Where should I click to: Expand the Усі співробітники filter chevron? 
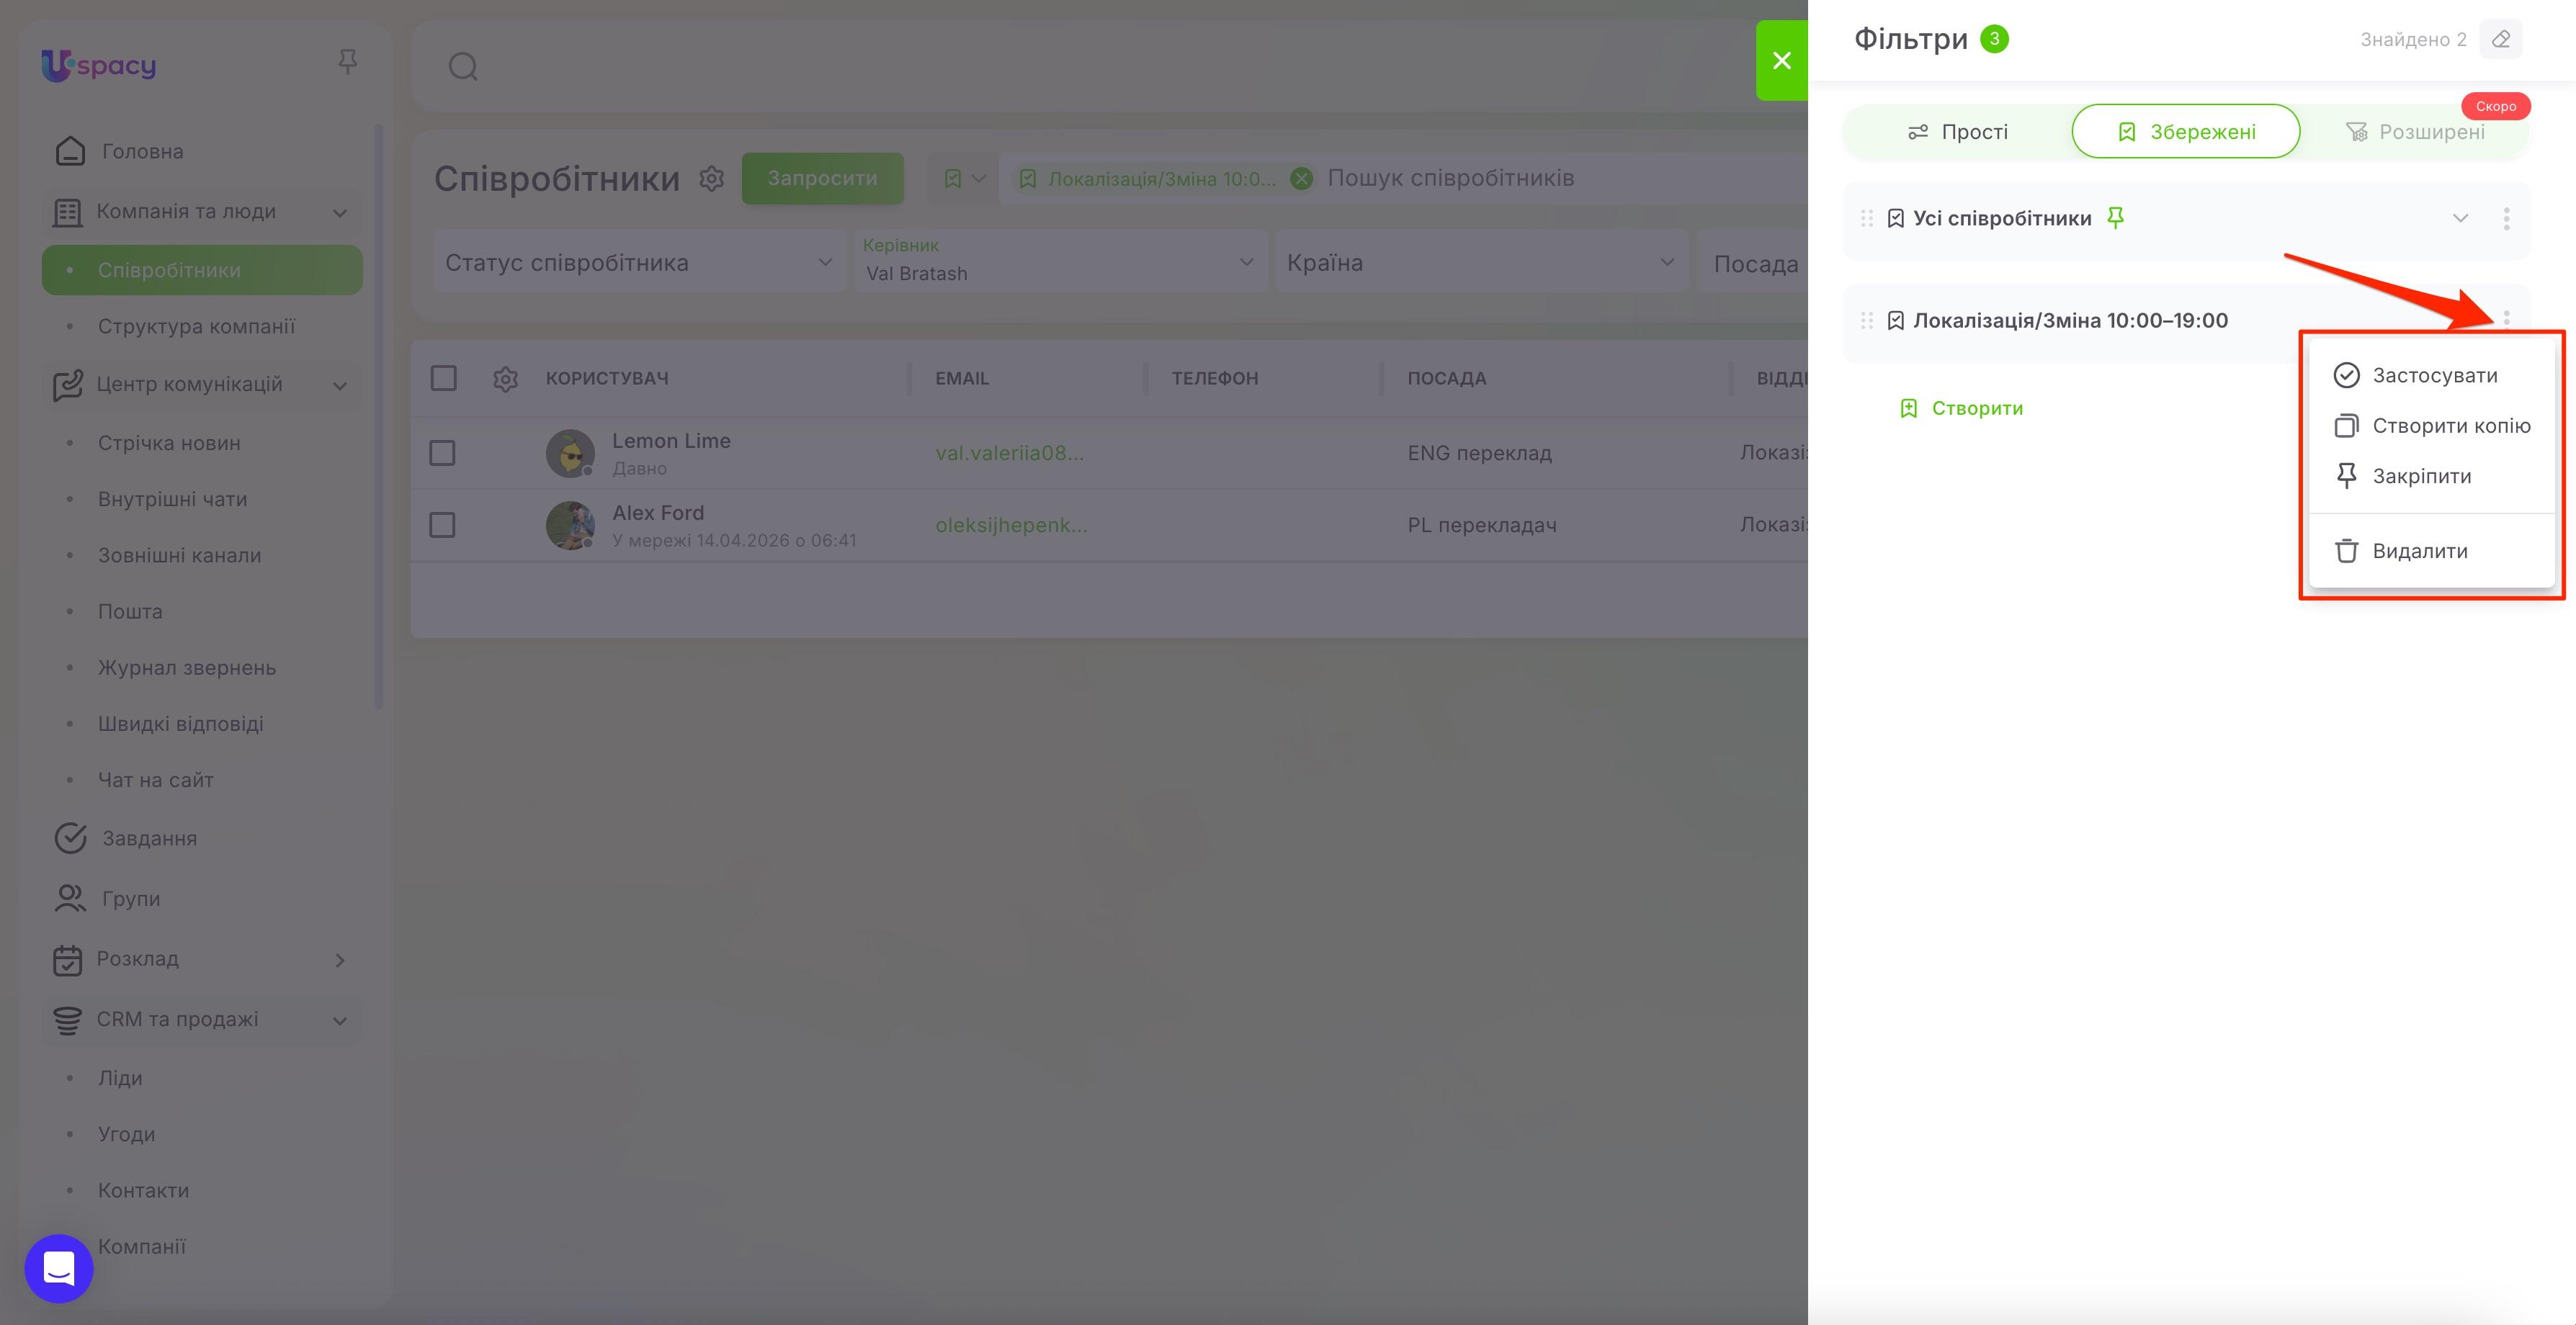click(x=2460, y=219)
